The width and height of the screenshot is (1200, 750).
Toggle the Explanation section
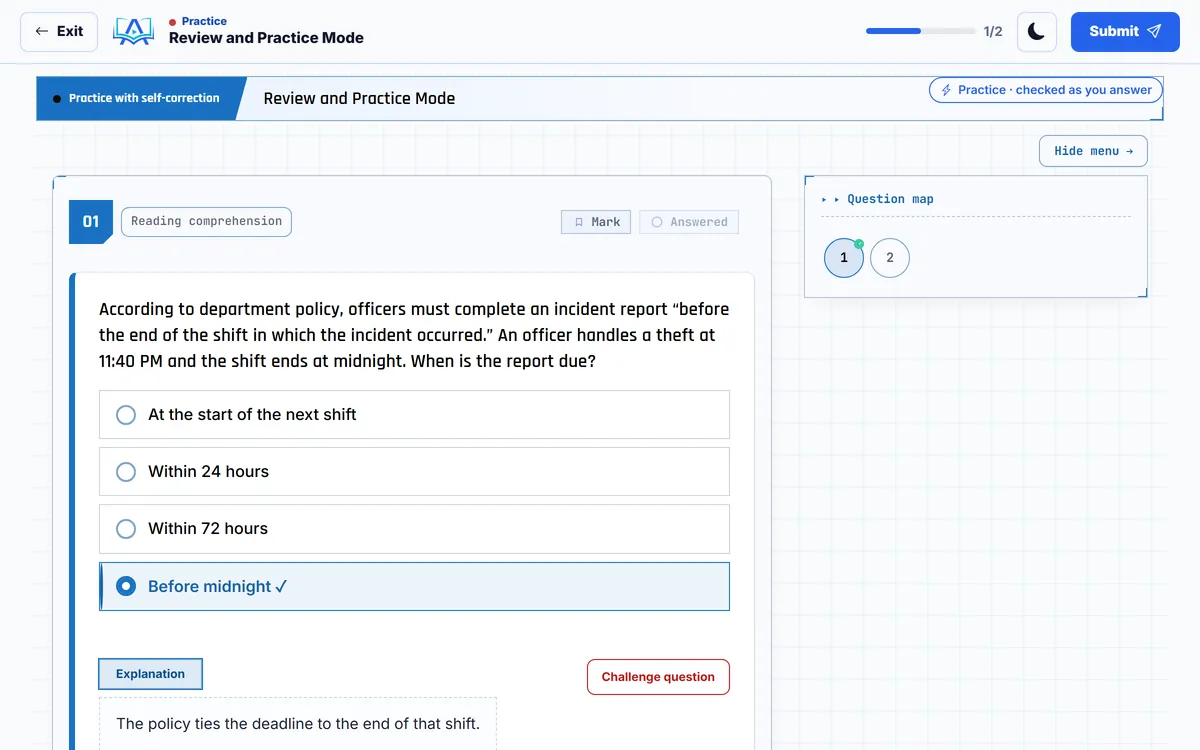click(x=150, y=674)
